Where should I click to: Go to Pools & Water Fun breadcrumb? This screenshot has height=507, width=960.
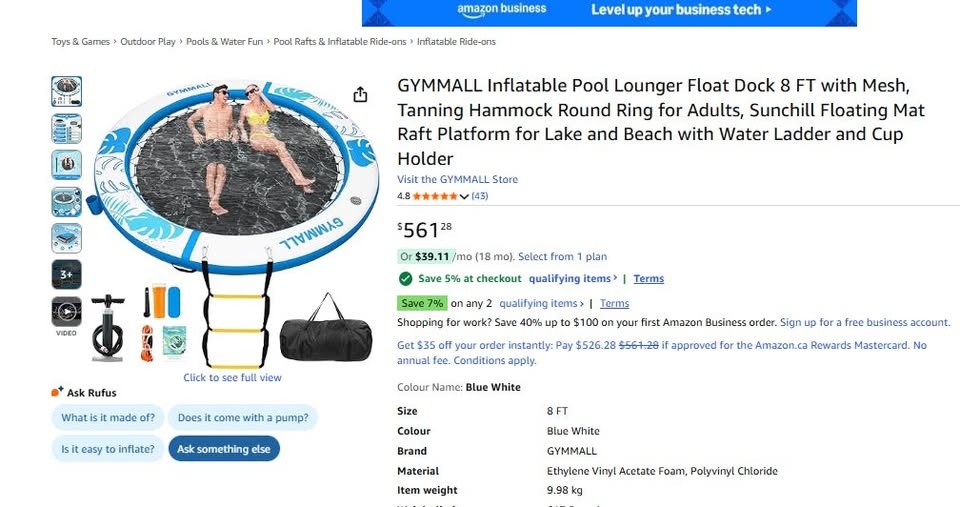click(x=224, y=42)
